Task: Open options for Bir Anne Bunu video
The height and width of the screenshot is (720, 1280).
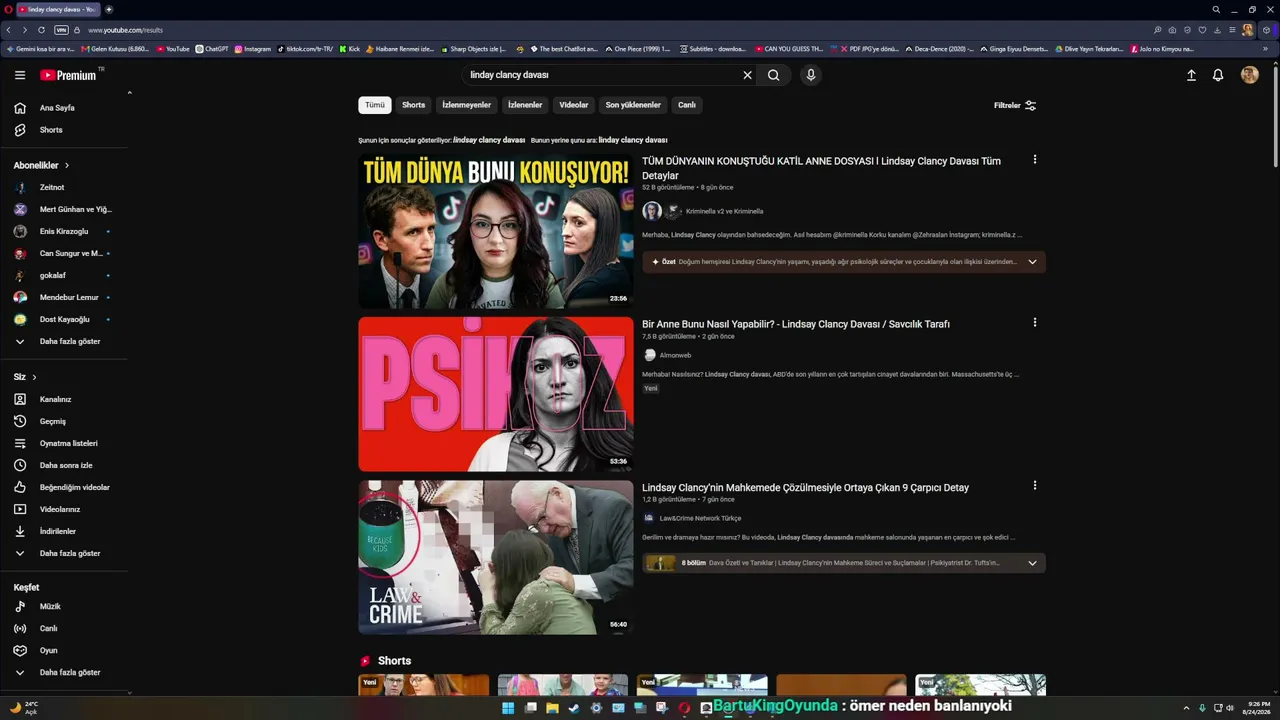Action: [x=1035, y=323]
